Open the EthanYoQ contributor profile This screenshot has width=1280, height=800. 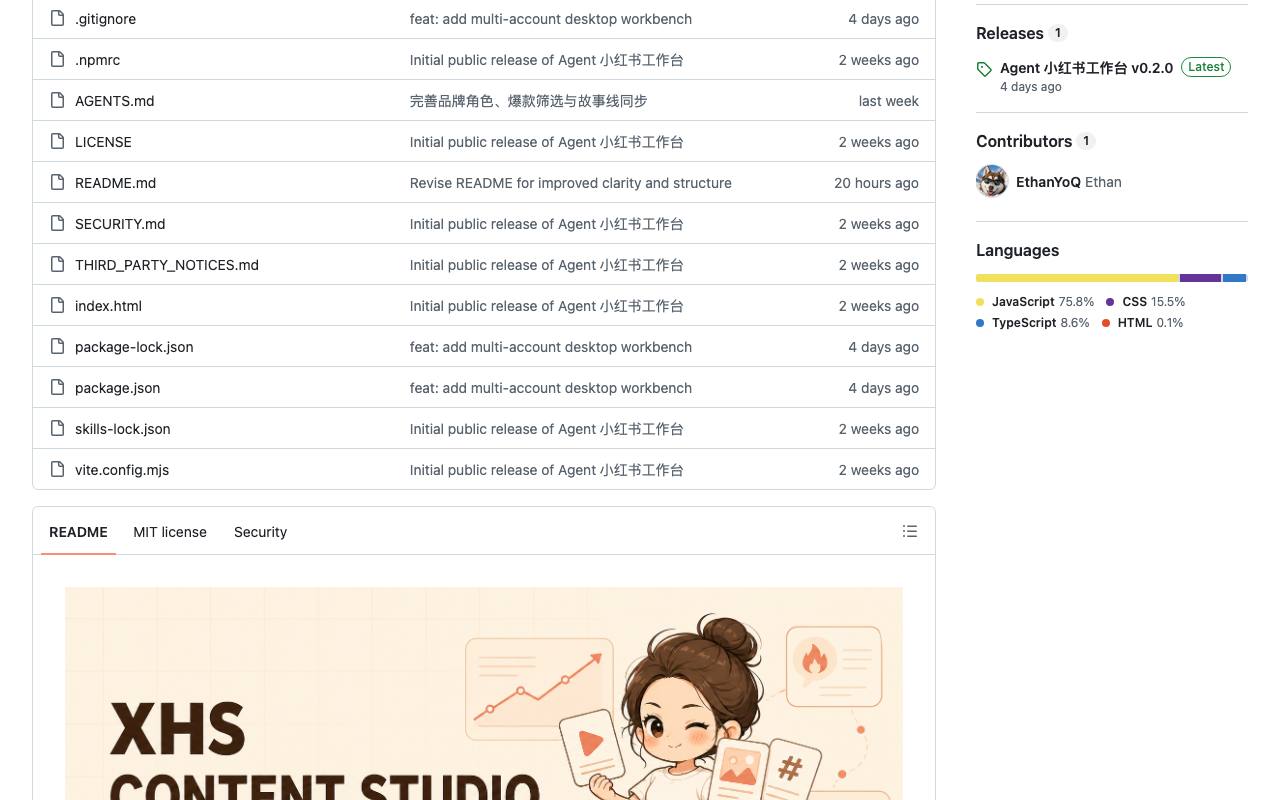1048,182
